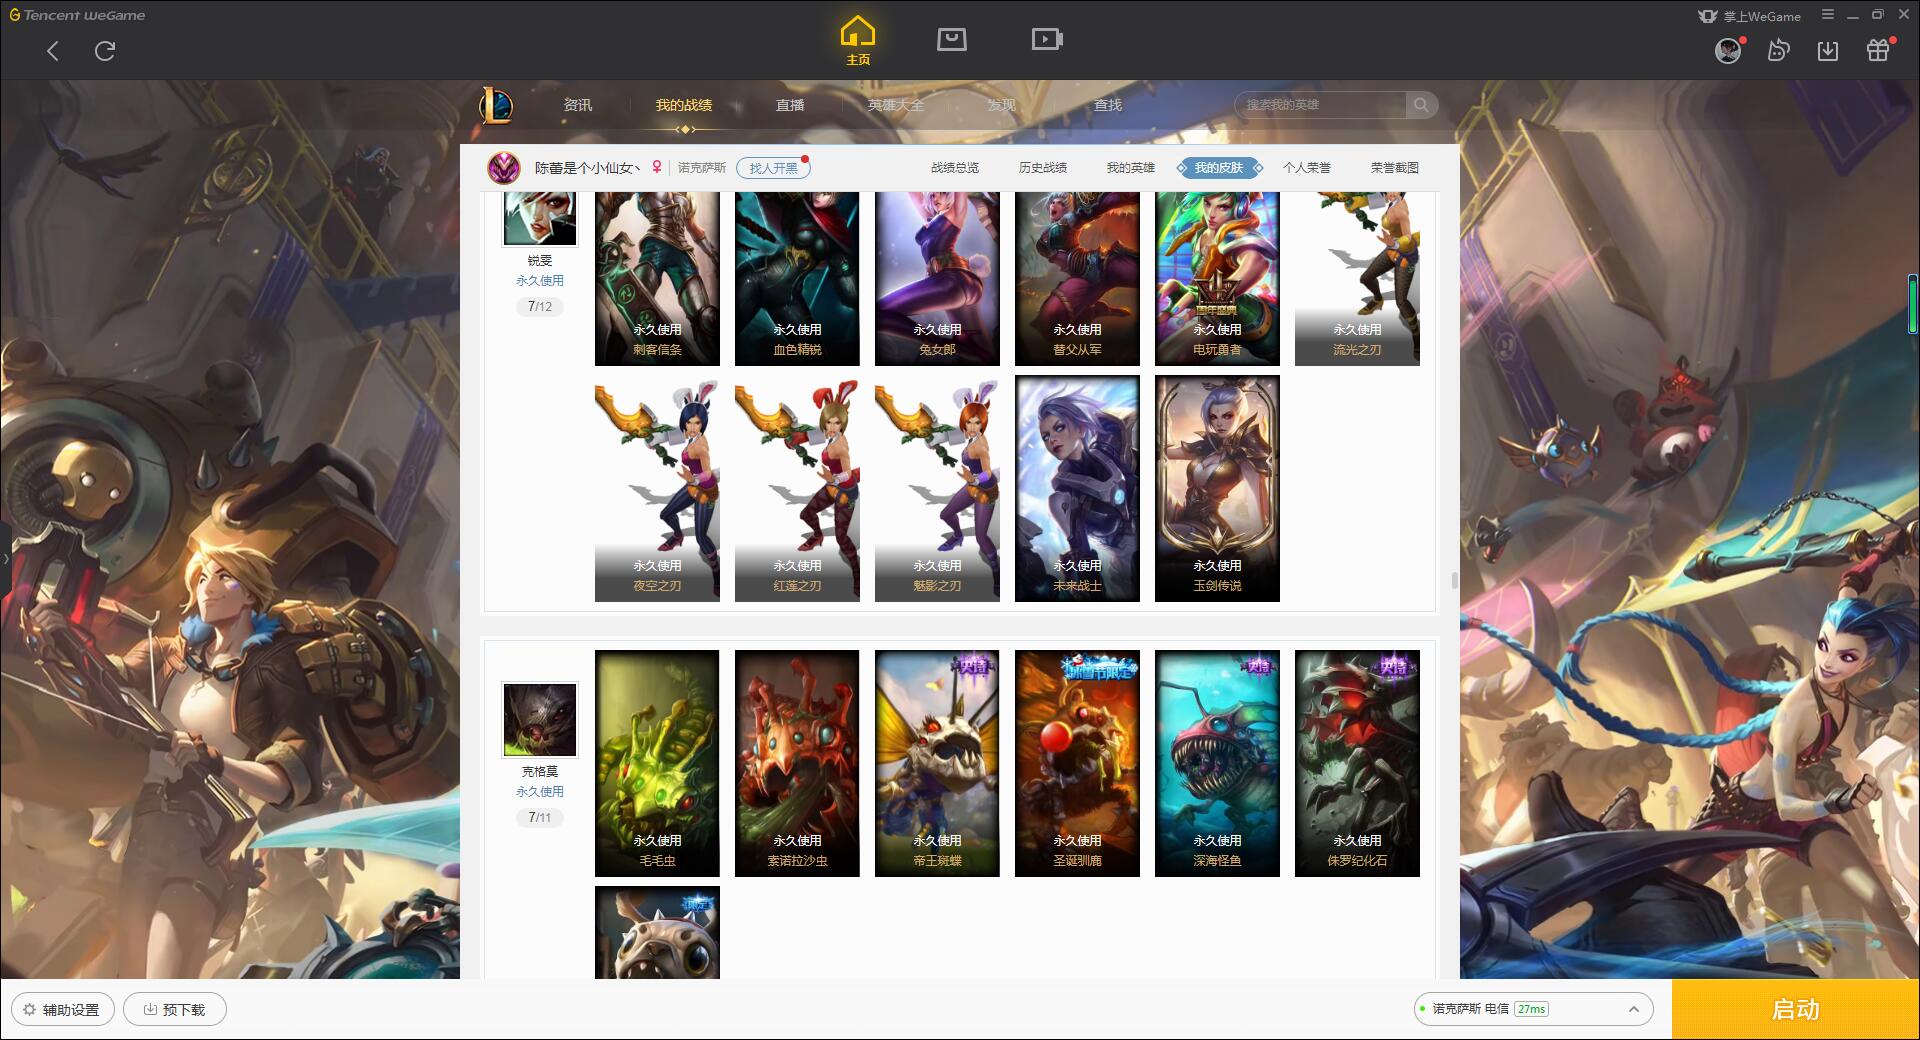This screenshot has width=1920, height=1040.
Task: Click the 克格莫 champion portrait
Action: coord(539,720)
